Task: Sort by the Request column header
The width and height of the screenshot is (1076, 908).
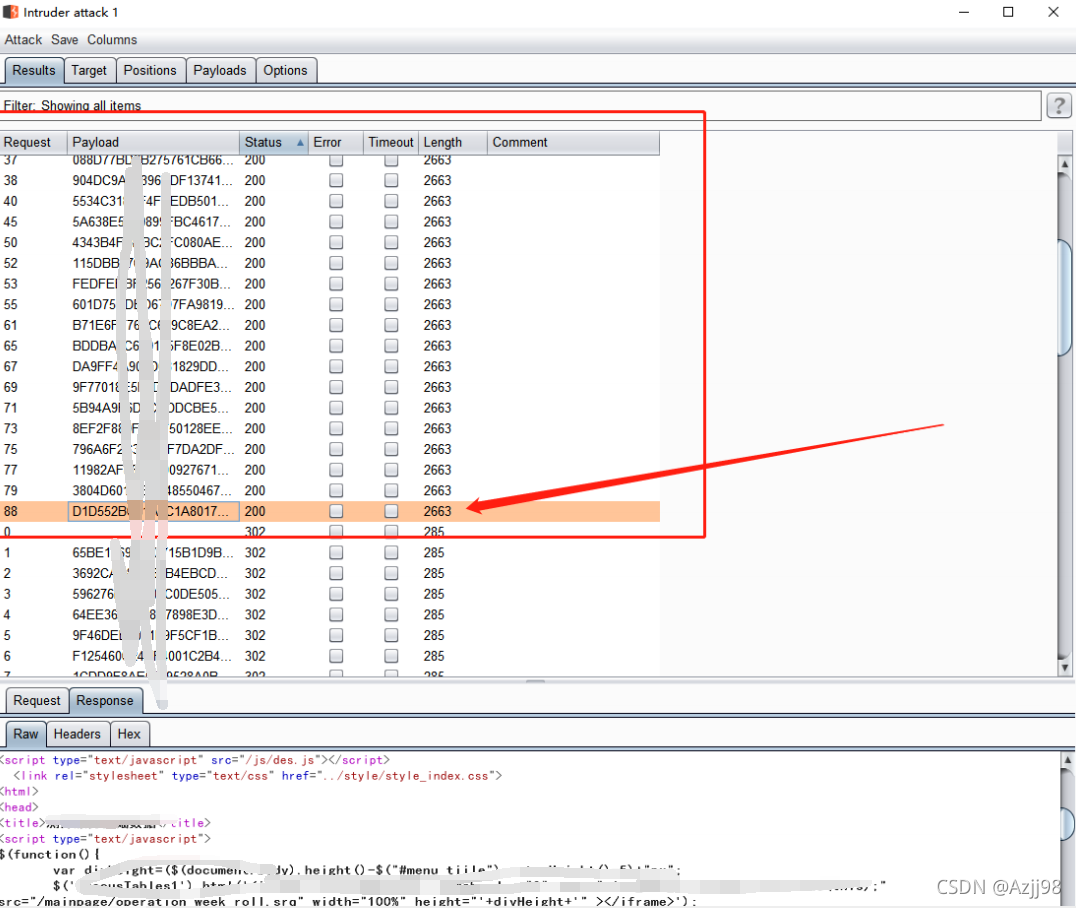Action: [34, 142]
